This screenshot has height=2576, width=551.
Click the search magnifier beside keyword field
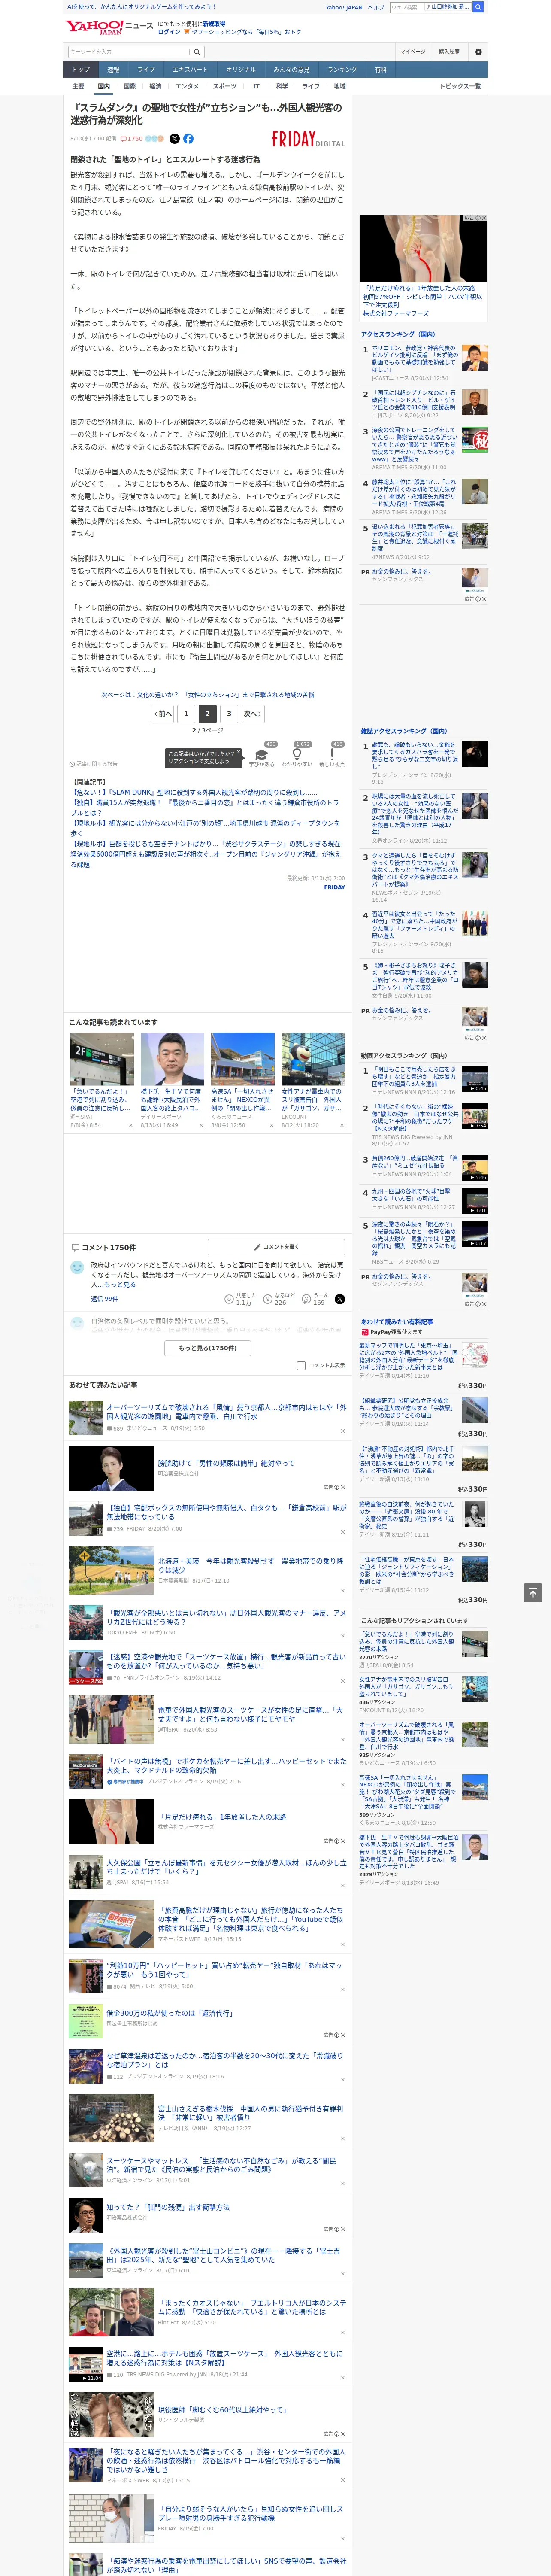[197, 52]
